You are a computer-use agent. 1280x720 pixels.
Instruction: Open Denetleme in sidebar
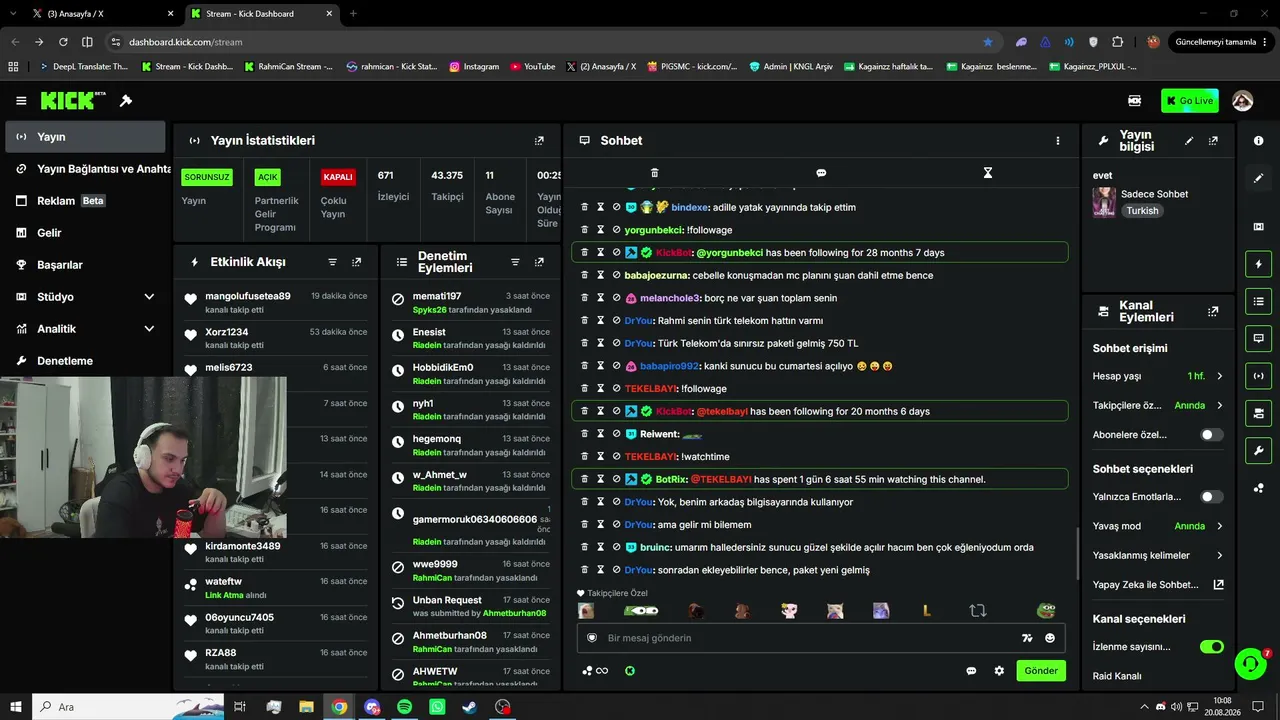pyautogui.click(x=84, y=361)
